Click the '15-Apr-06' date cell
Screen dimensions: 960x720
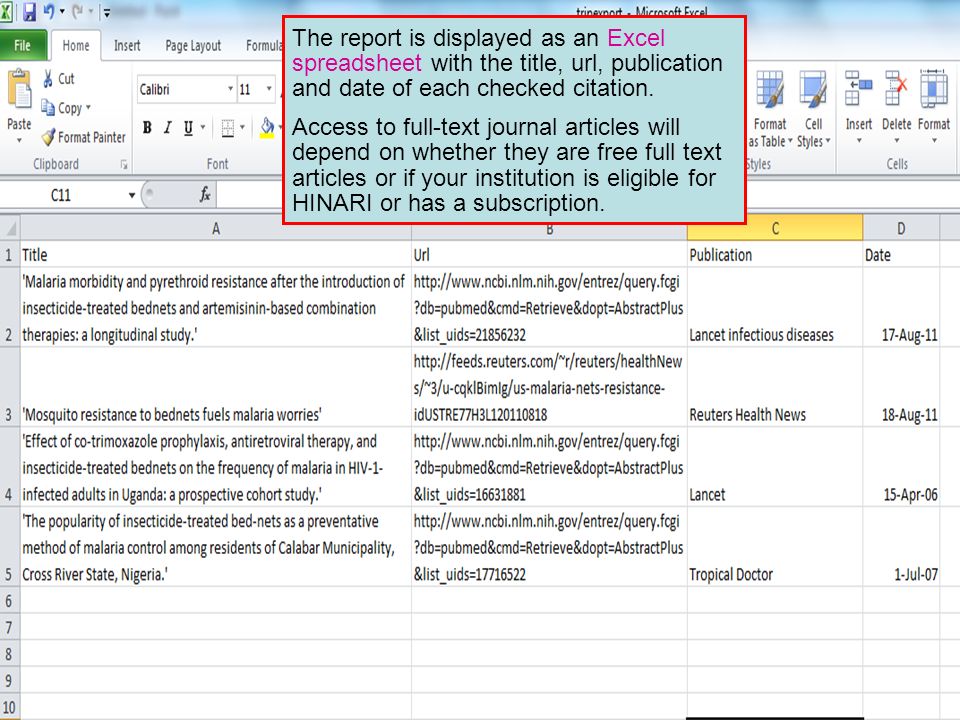point(901,467)
